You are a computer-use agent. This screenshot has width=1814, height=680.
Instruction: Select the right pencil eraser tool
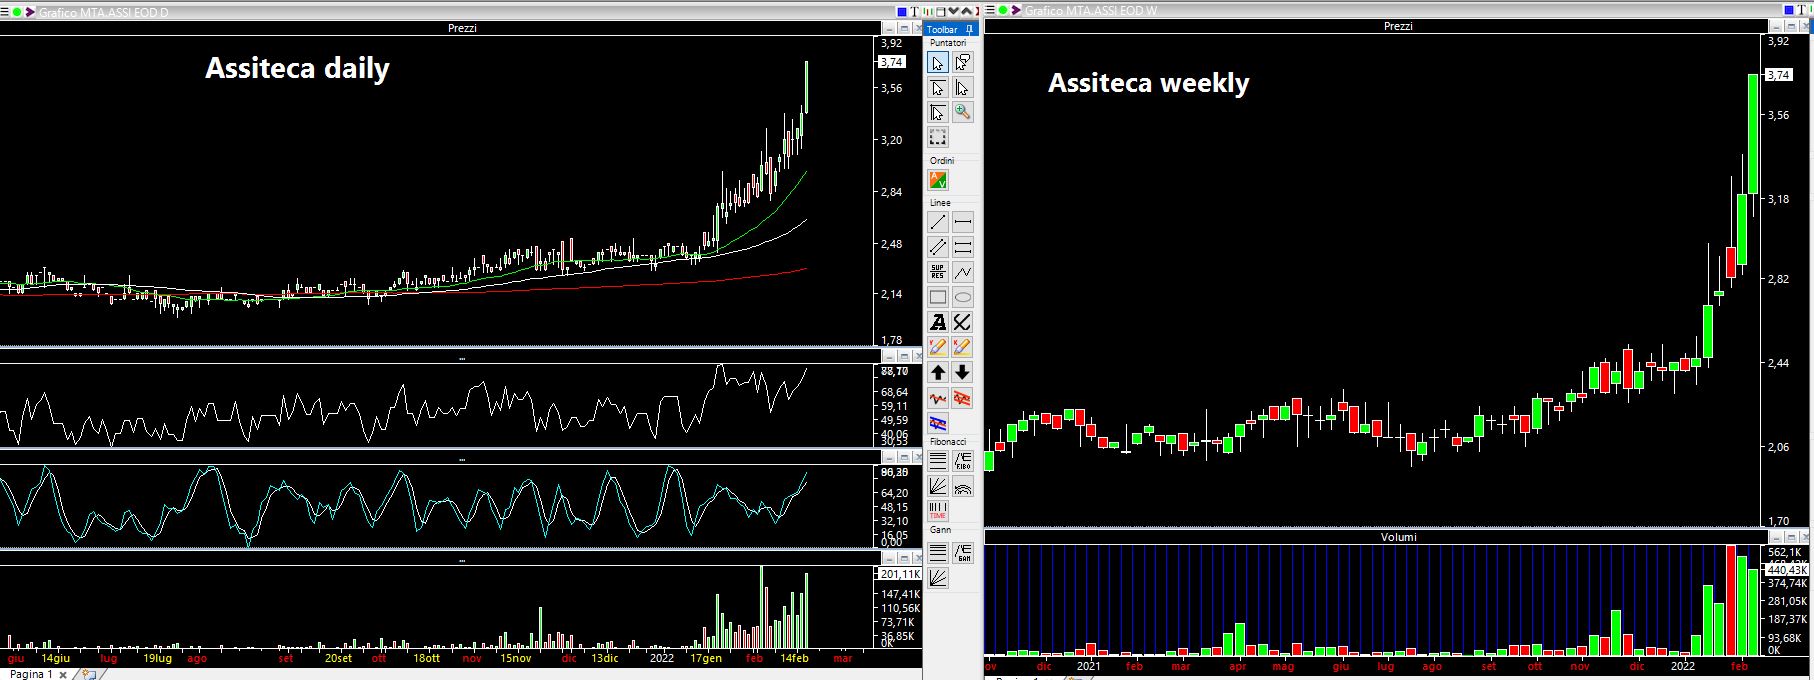(962, 347)
